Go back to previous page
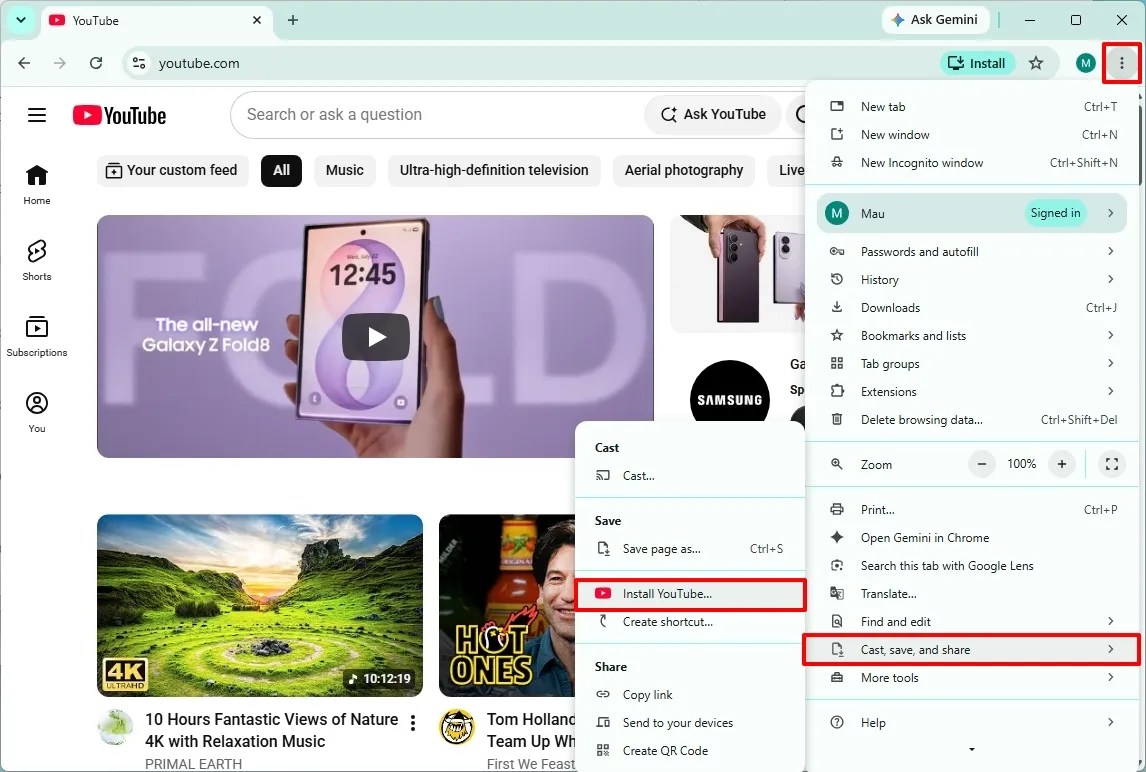This screenshot has width=1146, height=772. (24, 64)
